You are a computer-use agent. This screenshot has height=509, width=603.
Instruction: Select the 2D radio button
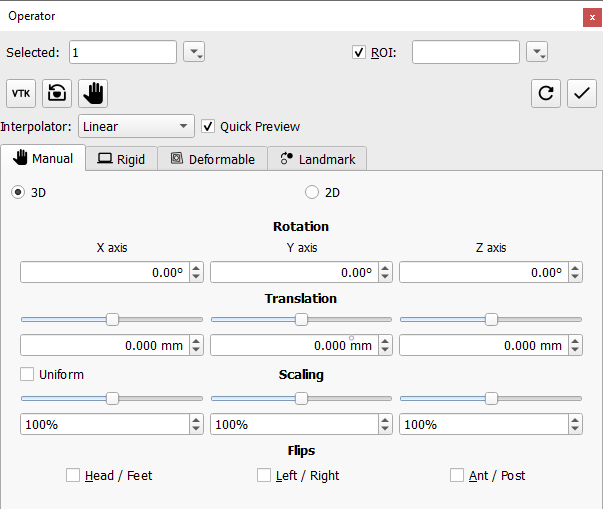312,192
